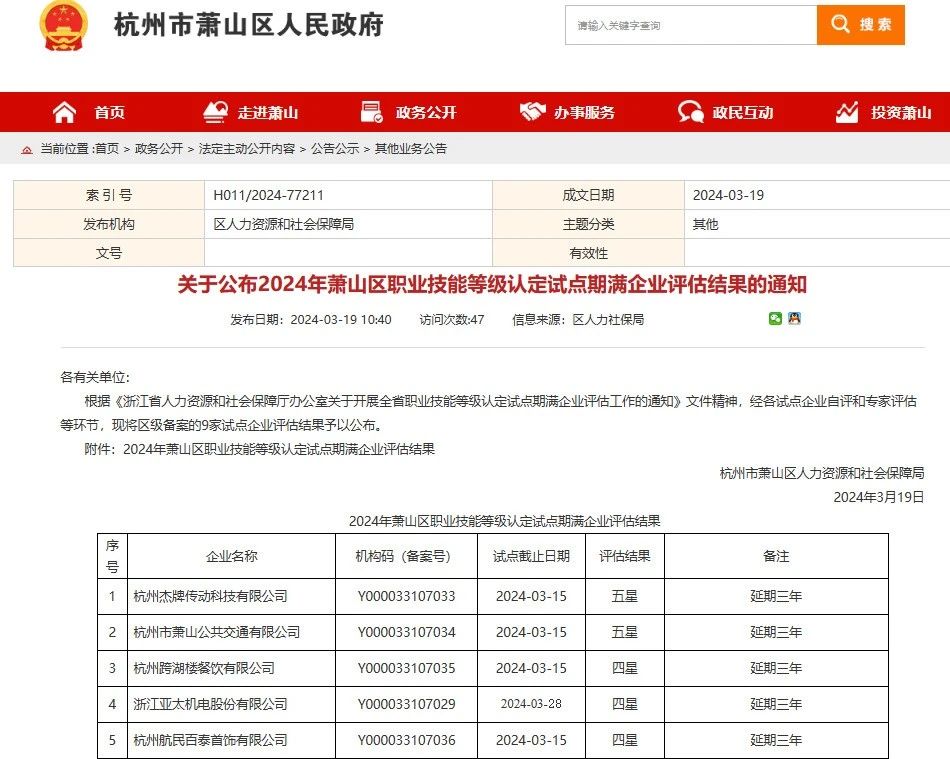Click inside the keyword search input box
The image size is (950, 759).
[688, 24]
